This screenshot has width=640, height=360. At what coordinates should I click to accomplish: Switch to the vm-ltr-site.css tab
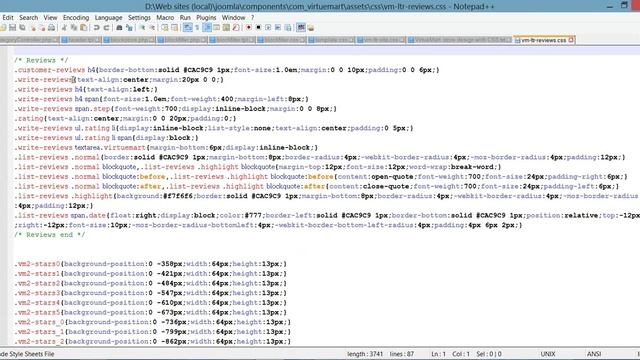[x=381, y=40]
